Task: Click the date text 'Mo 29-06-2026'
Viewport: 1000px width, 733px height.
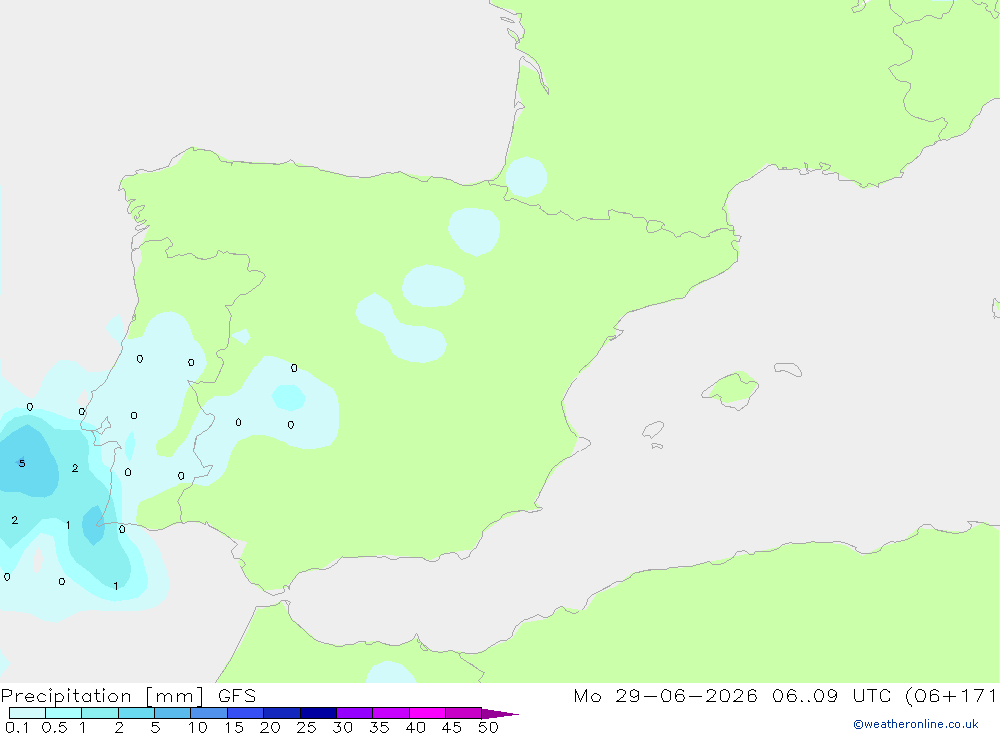Action: click(665, 696)
